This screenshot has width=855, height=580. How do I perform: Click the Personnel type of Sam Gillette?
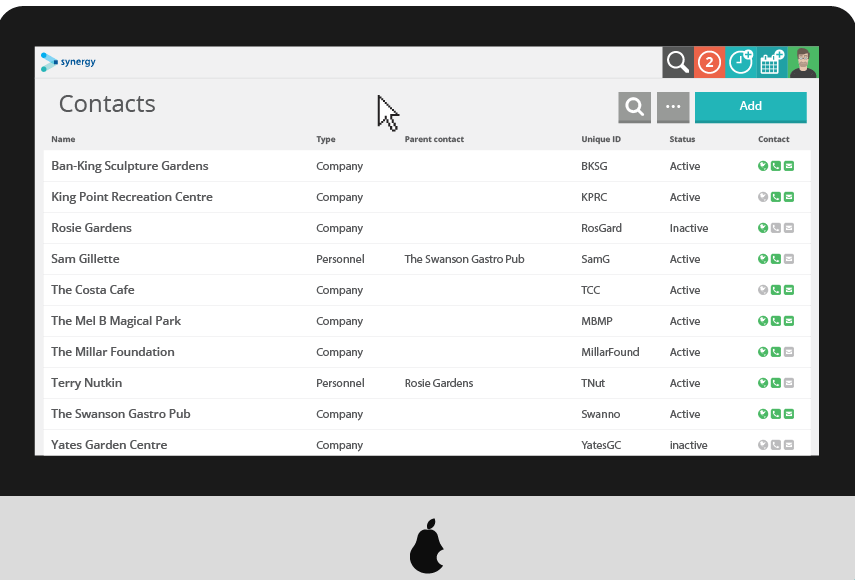(x=340, y=259)
